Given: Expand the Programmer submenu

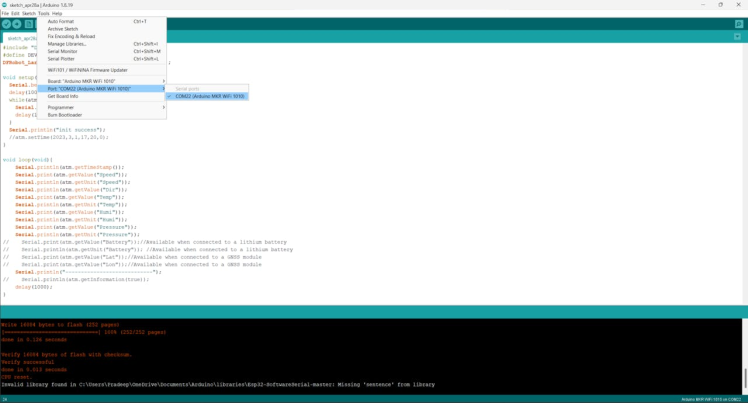Looking at the screenshot, I should [102, 107].
